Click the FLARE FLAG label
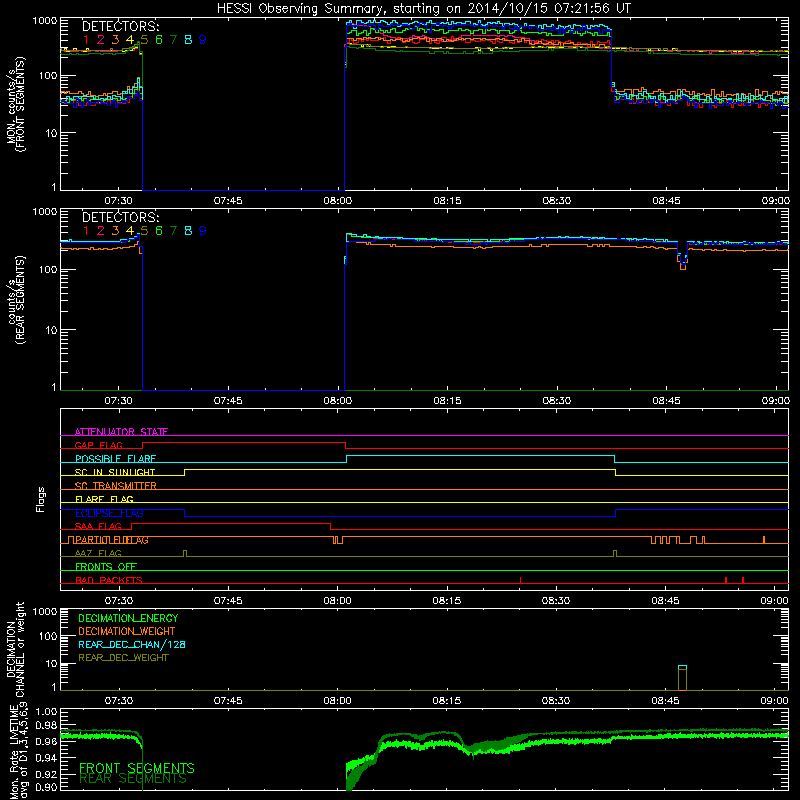This screenshot has width=800, height=800. click(x=104, y=499)
